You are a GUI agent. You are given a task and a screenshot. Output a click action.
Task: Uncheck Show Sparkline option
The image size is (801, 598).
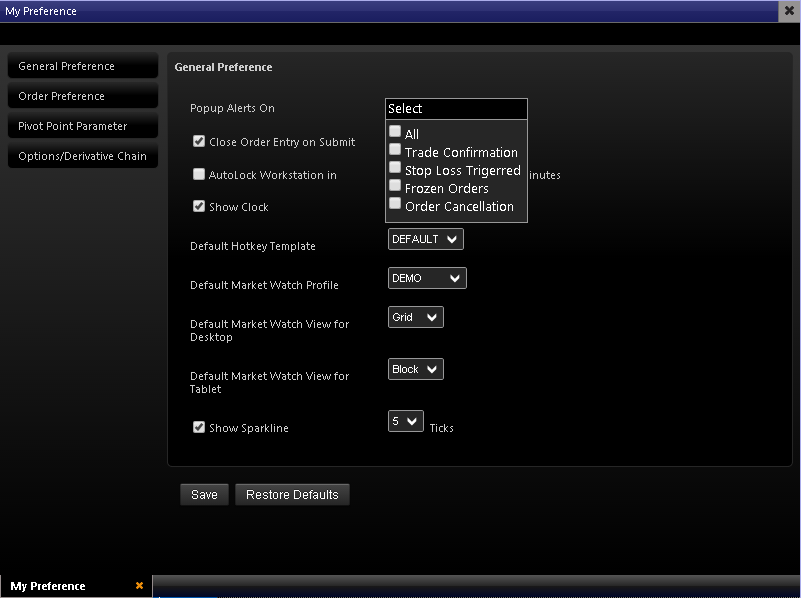[x=199, y=427]
